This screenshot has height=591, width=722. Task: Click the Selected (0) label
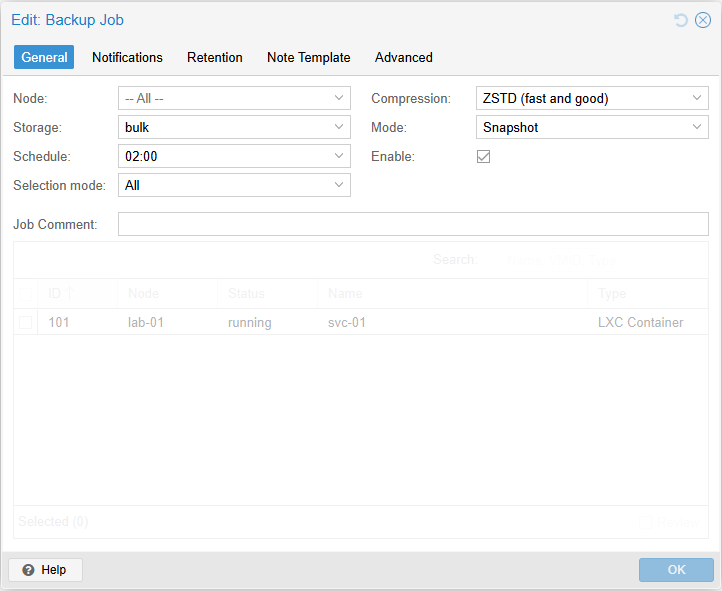click(53, 521)
